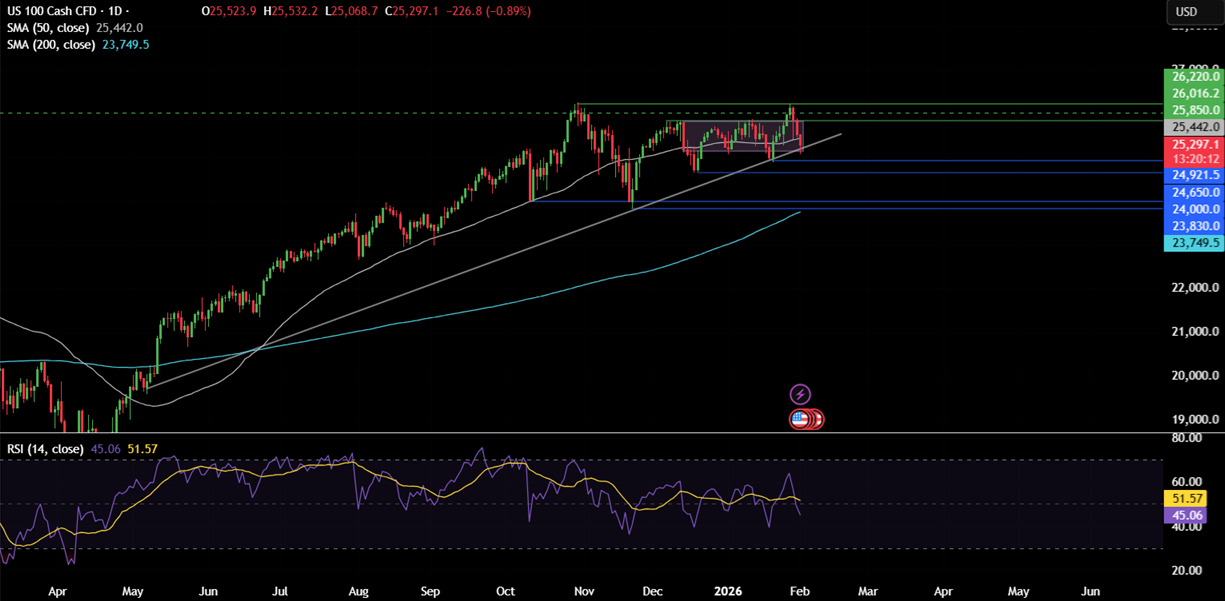Click the yellow 51.57 RSI value tag
Image resolution: width=1225 pixels, height=601 pixels.
point(1186,498)
